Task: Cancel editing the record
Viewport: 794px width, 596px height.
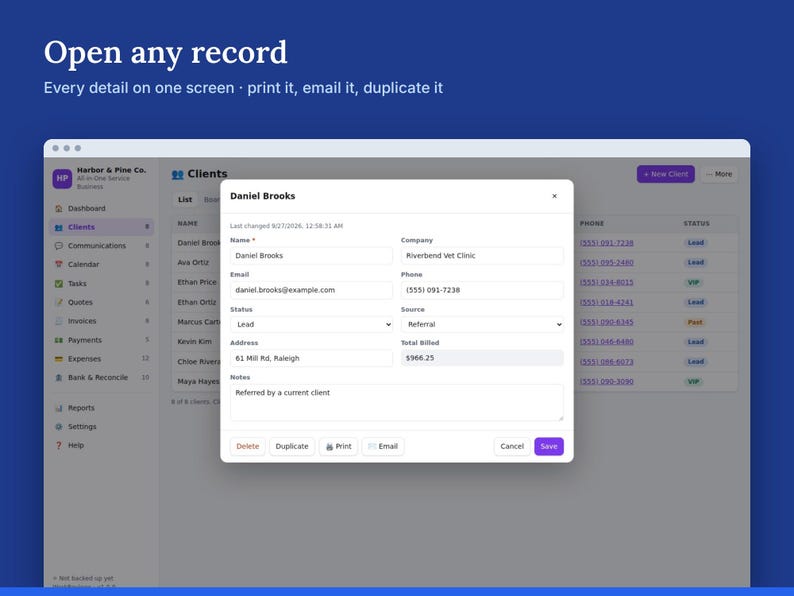Action: (512, 446)
